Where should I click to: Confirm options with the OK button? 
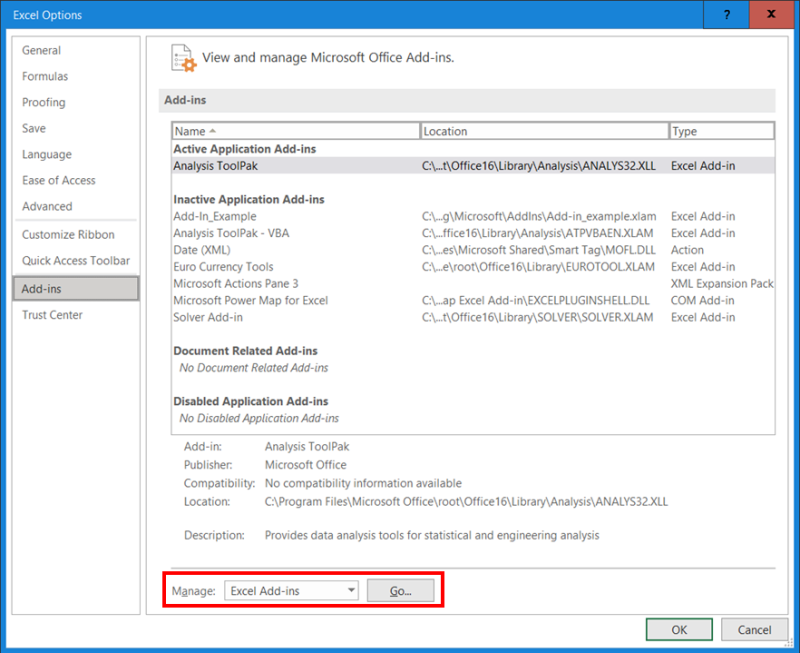click(679, 630)
